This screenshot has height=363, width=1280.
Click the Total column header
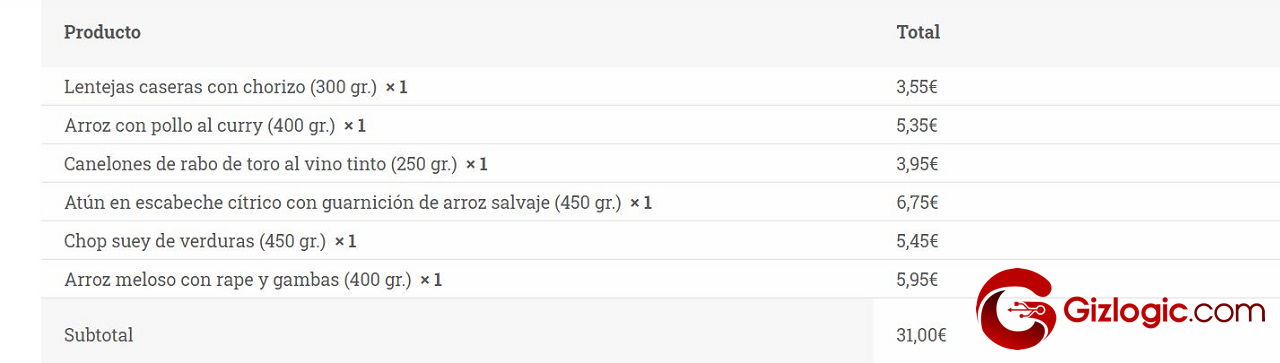coord(918,32)
